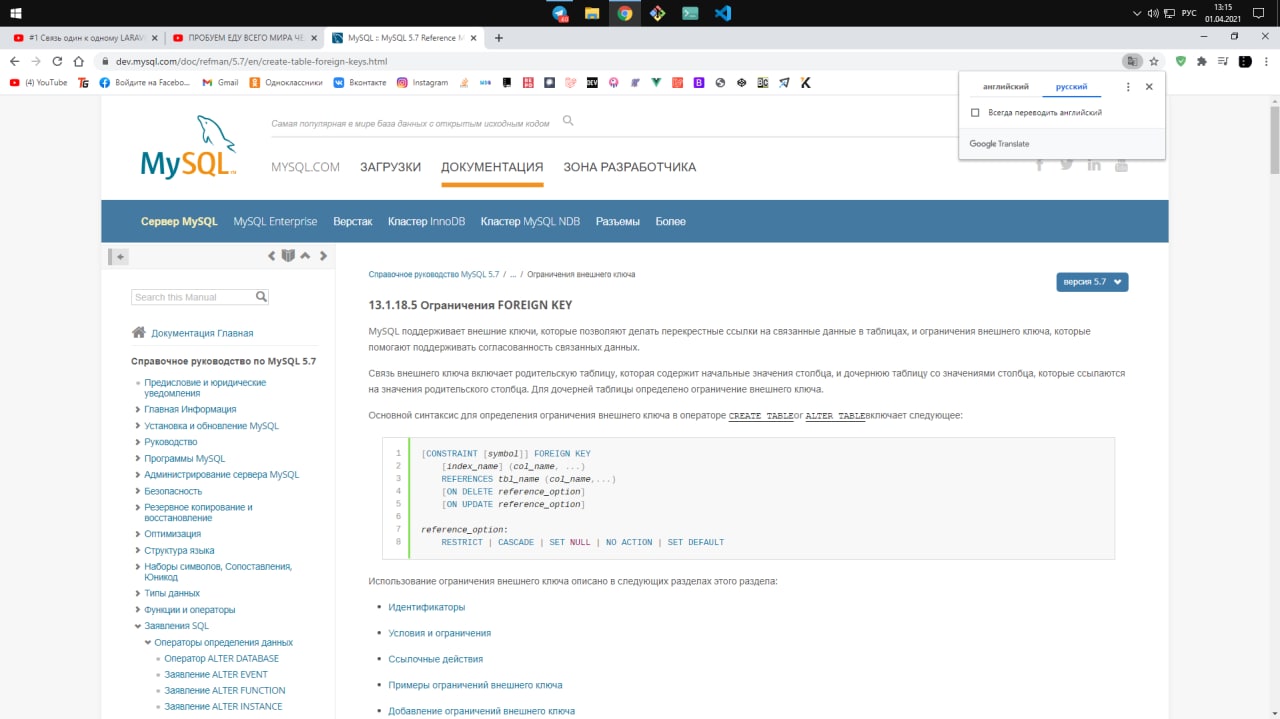Image resolution: width=1280 pixels, height=719 pixels.
Task: Open the Условия и ограничения link
Action: pyautogui.click(x=439, y=633)
